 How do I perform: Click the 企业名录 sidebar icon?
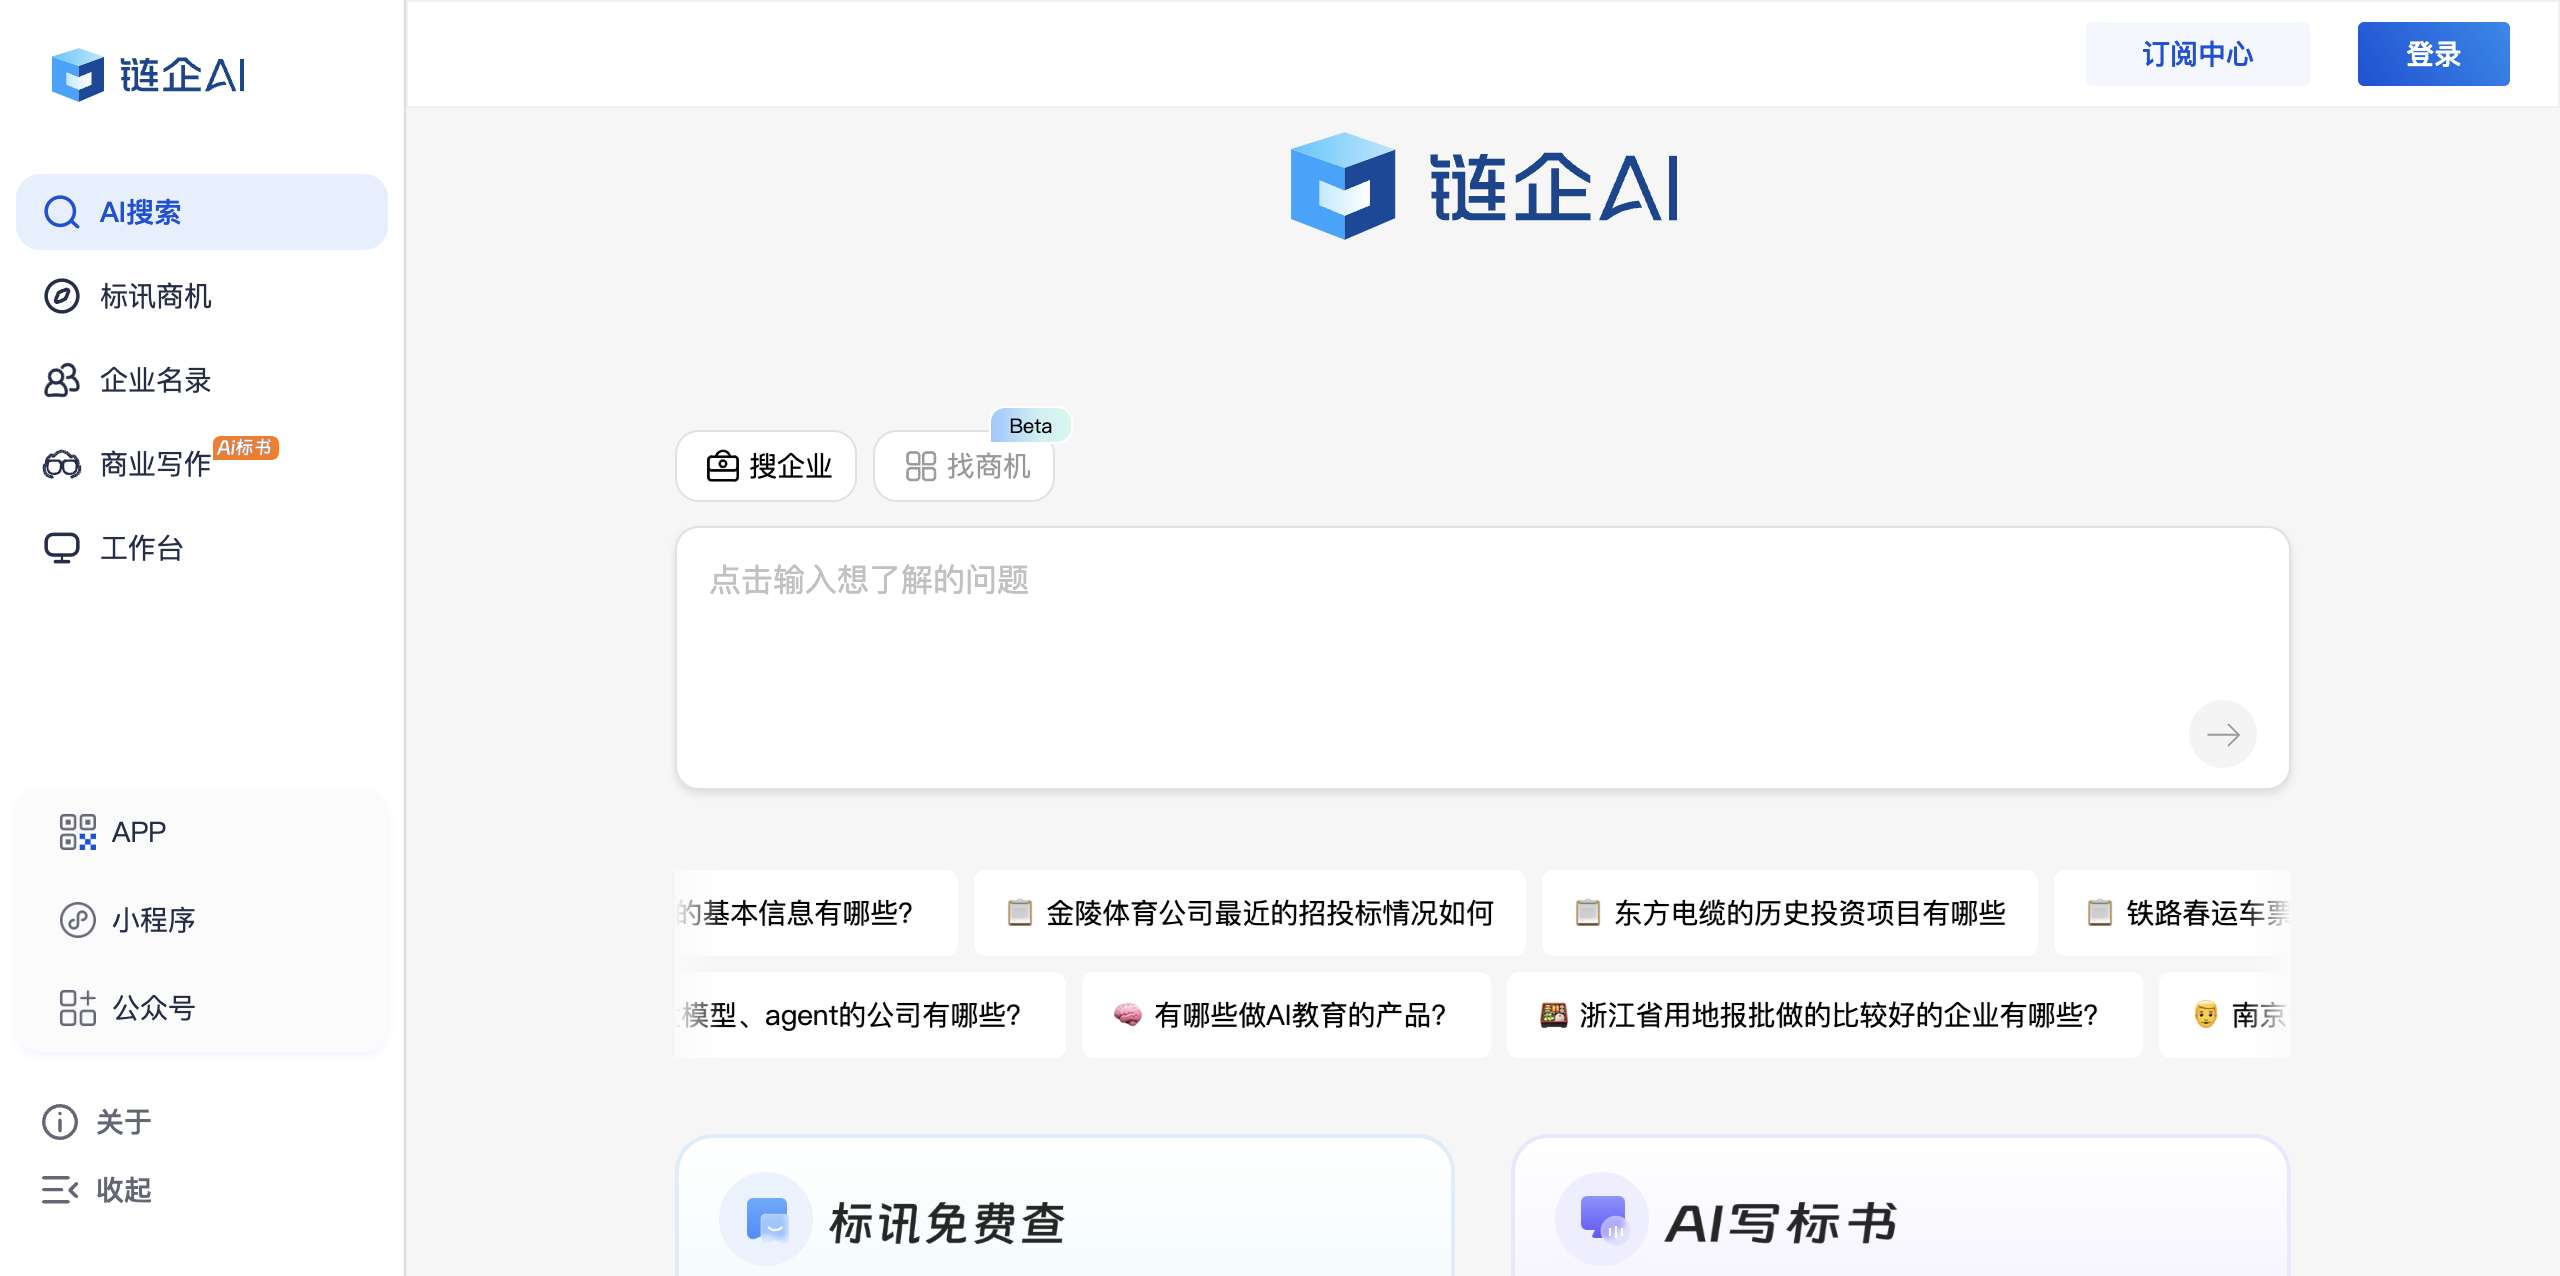pos(60,380)
